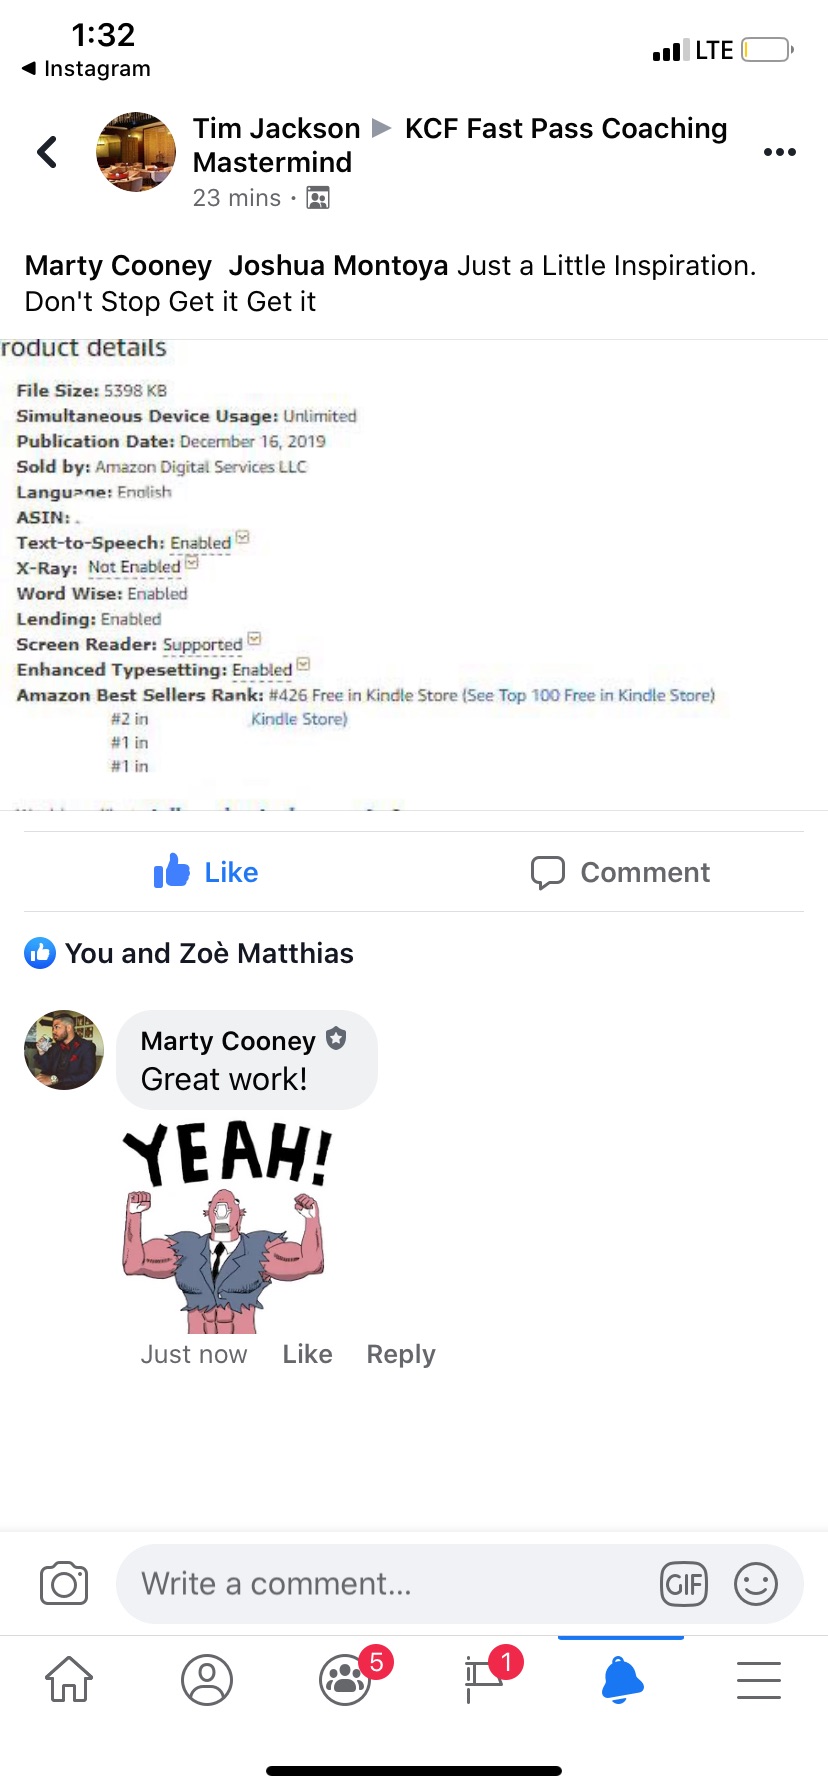
Task: Return to Instagram via status bar link
Action: [86, 69]
